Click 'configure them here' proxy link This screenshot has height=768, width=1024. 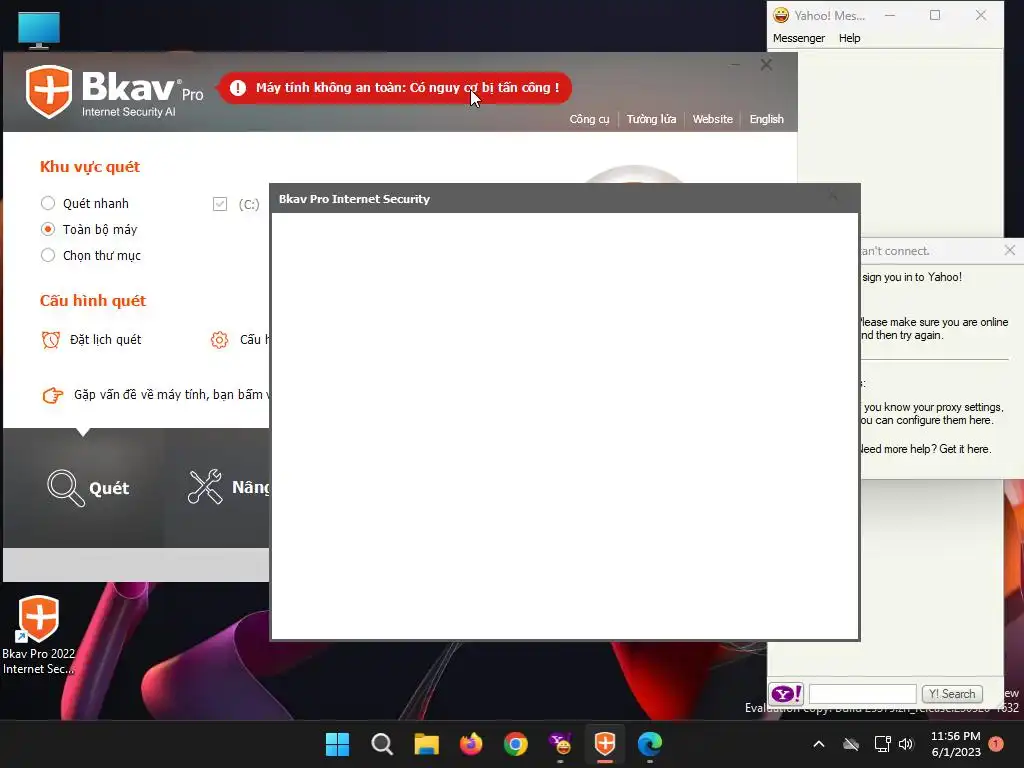pos(944,420)
